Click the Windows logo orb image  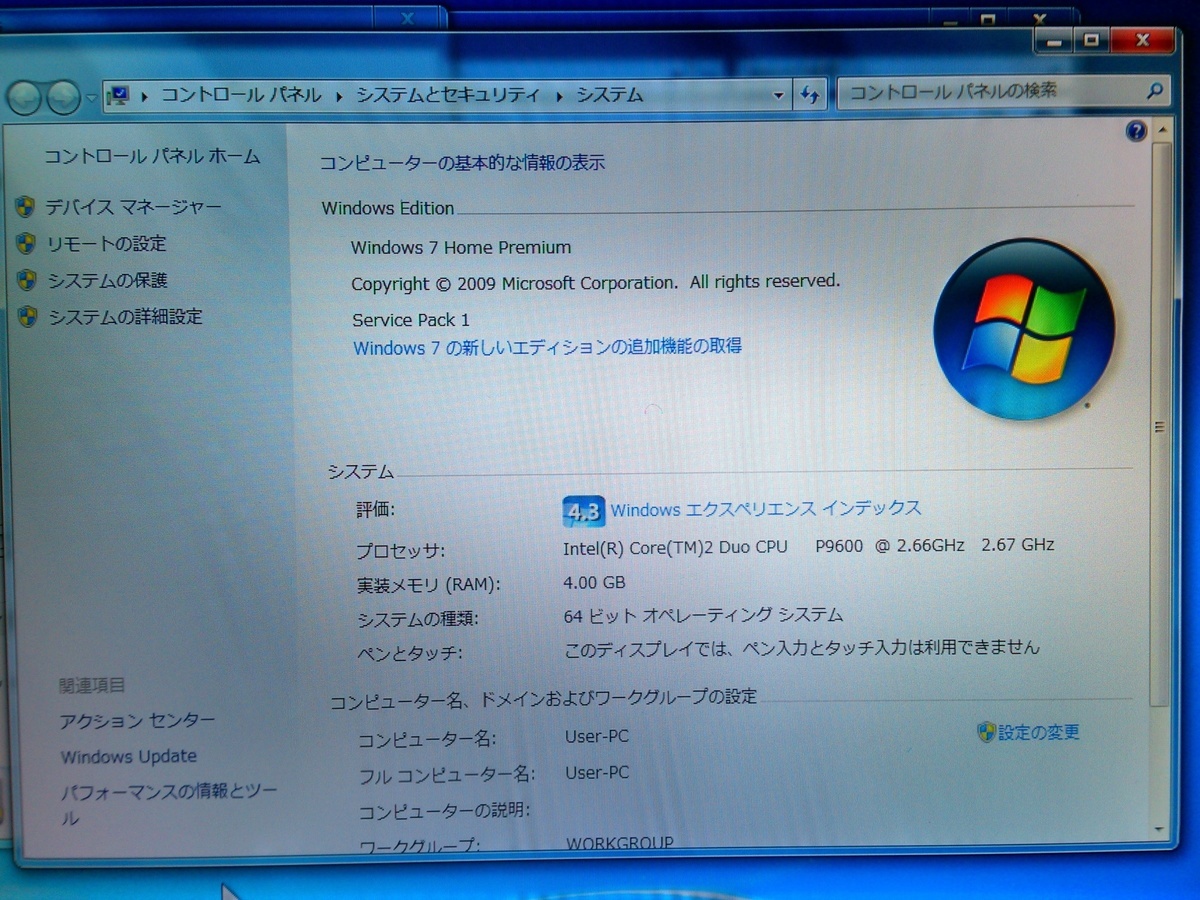pyautogui.click(x=1023, y=328)
